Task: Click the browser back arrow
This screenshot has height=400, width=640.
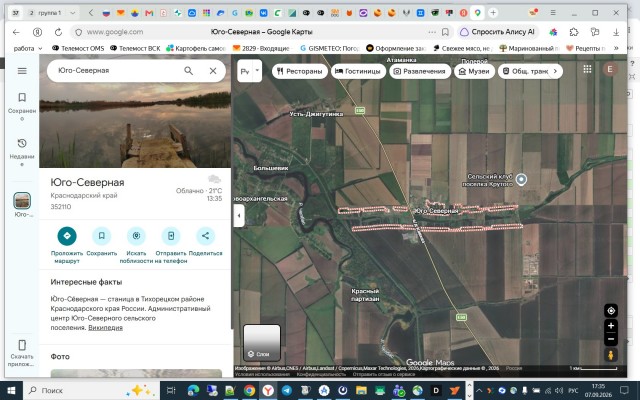Action: (16, 32)
